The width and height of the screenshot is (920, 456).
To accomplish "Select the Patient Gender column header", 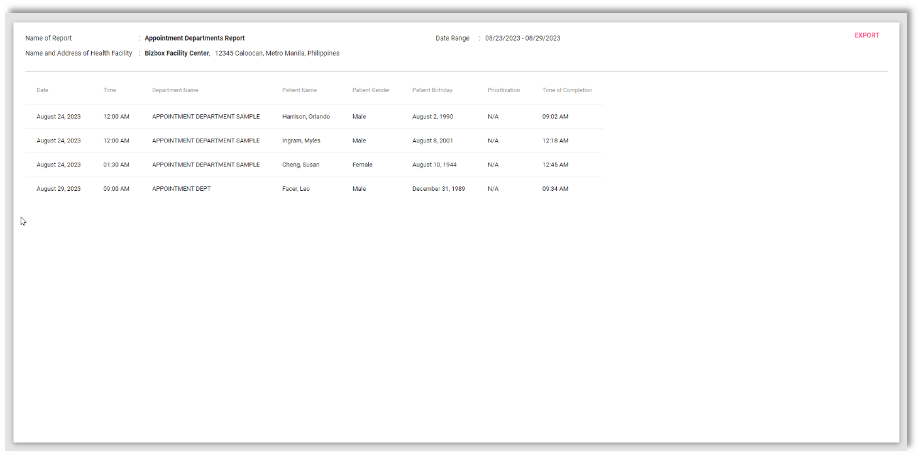I will [x=369, y=91].
